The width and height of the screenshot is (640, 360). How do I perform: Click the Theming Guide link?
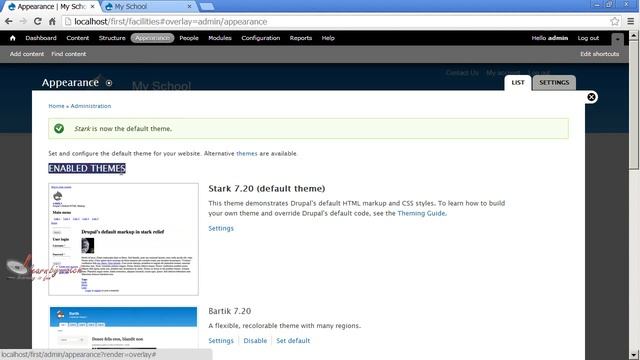(421, 213)
